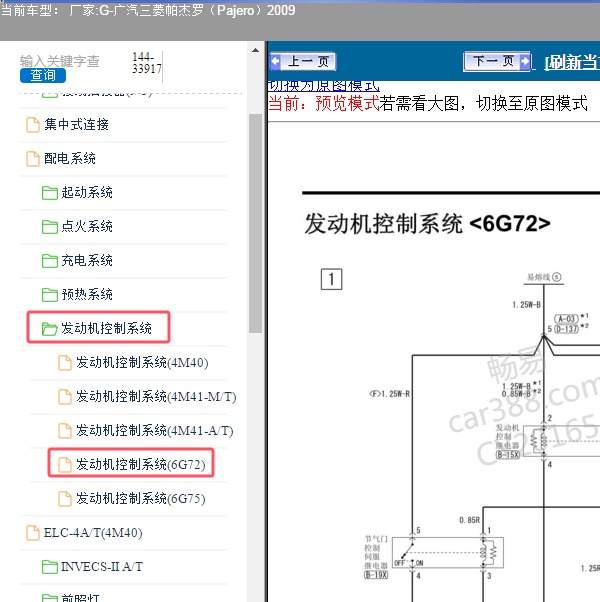Select 发动机控制系统(6G72) entry

click(140, 465)
